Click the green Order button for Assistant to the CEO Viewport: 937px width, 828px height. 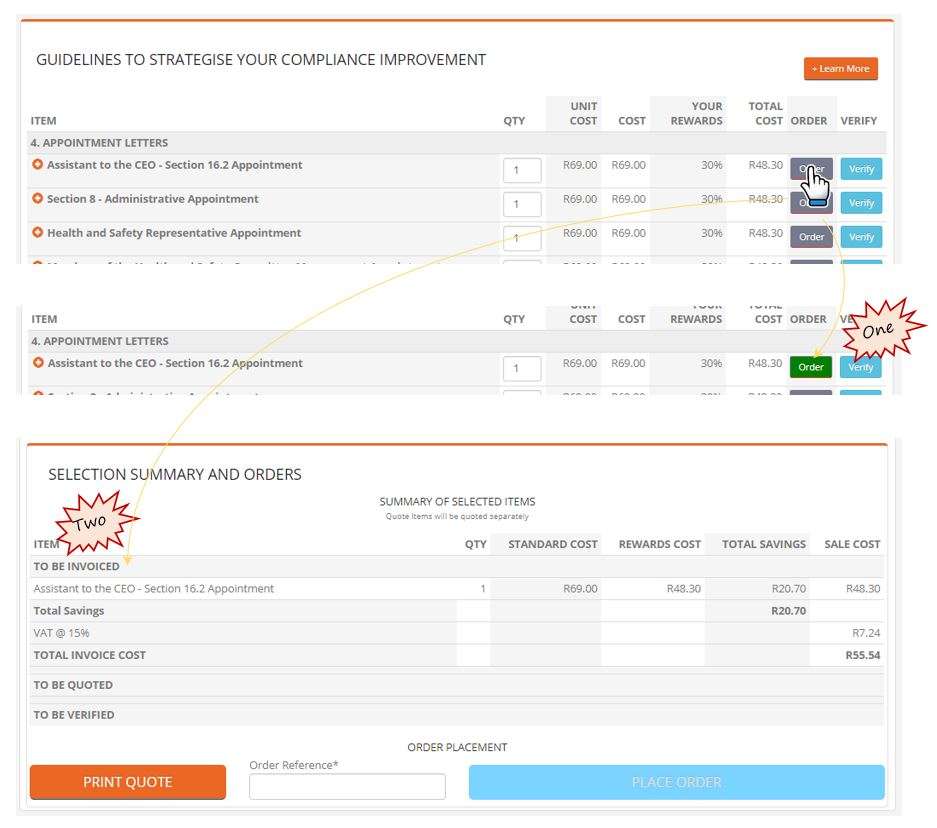[x=810, y=367]
